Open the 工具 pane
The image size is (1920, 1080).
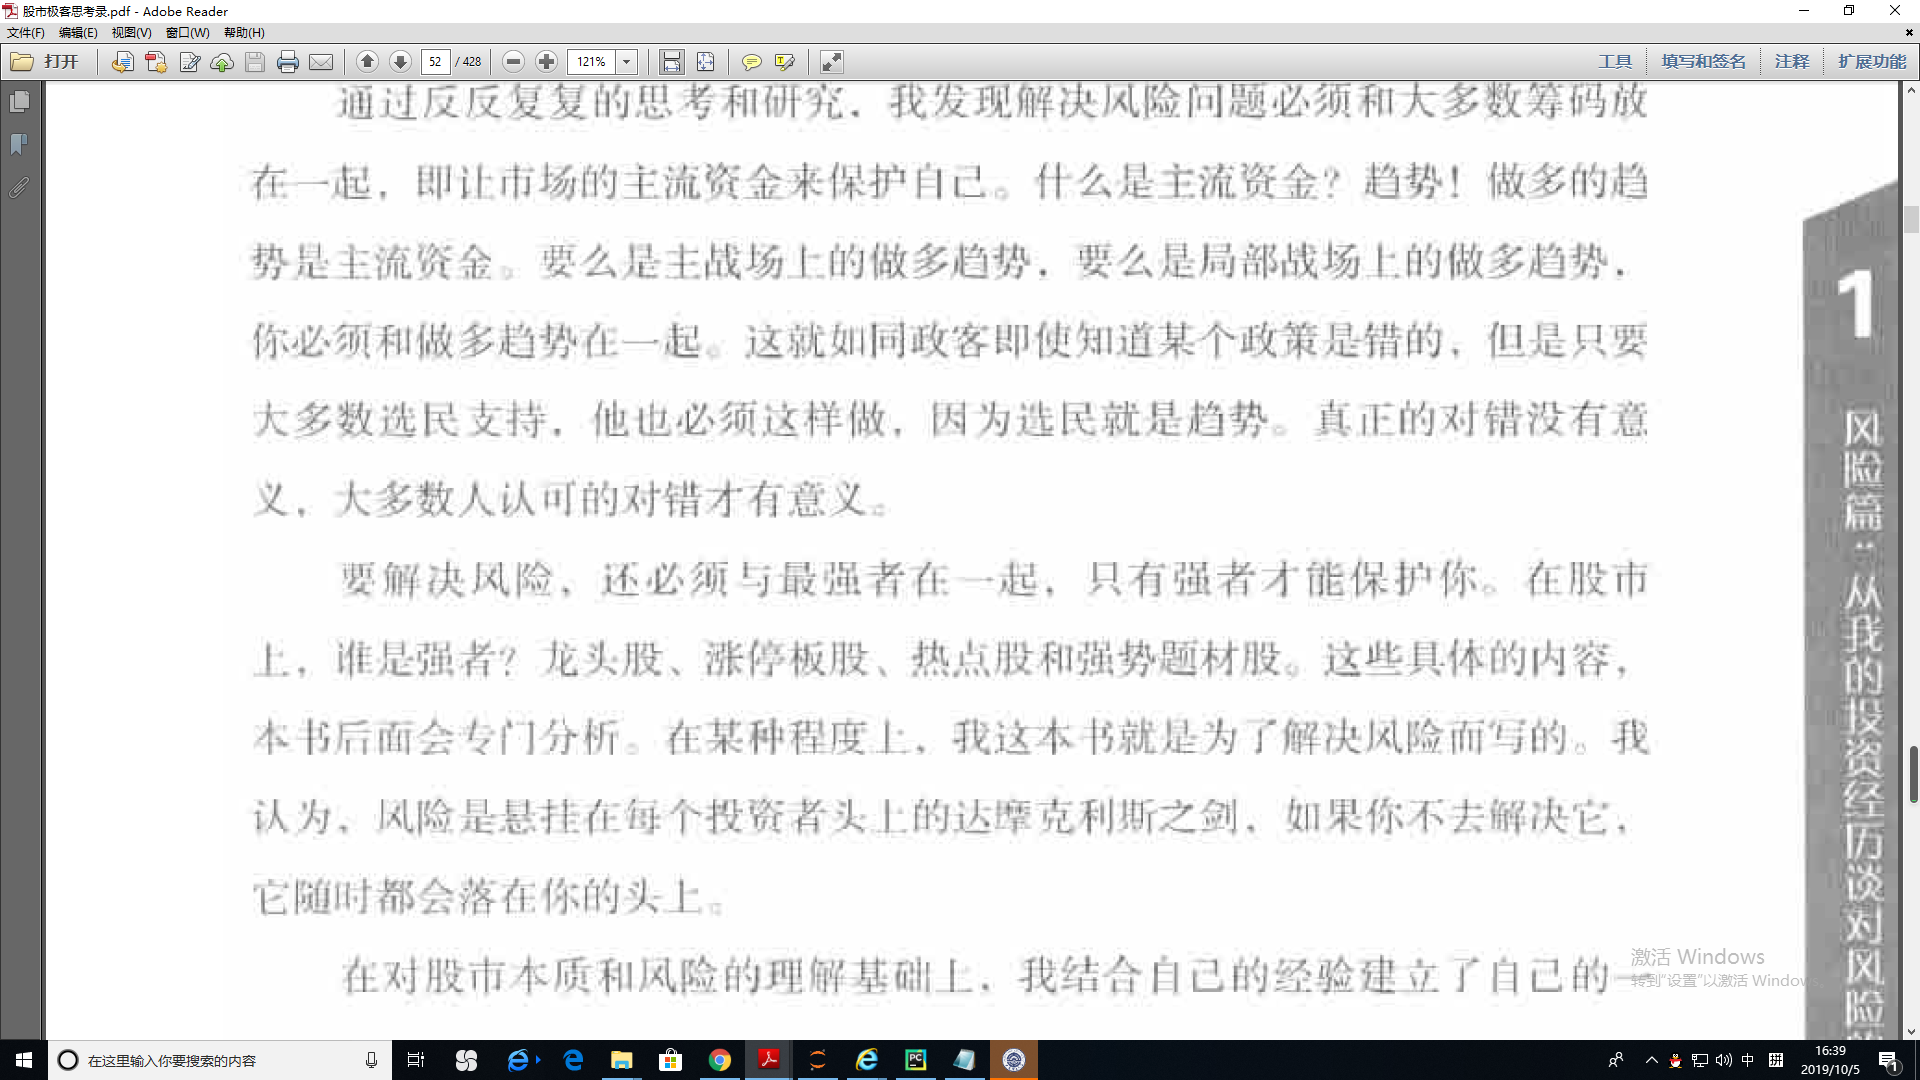coord(1615,62)
